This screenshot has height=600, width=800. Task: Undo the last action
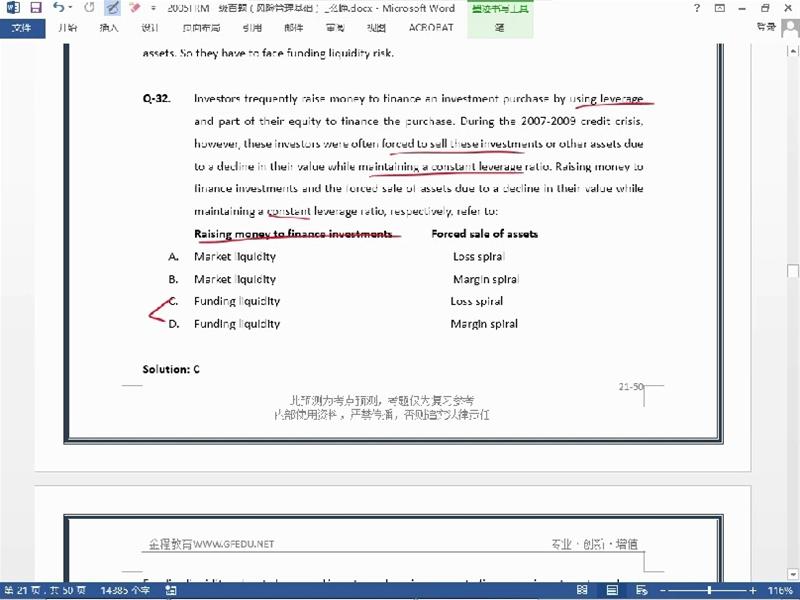(59, 8)
